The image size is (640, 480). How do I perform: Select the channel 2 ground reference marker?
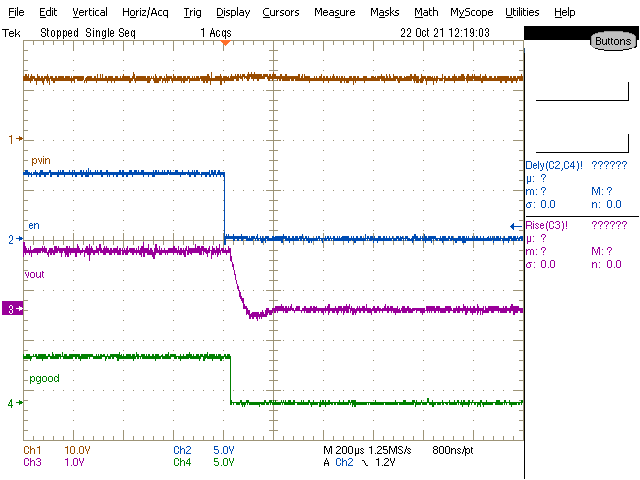point(16,239)
